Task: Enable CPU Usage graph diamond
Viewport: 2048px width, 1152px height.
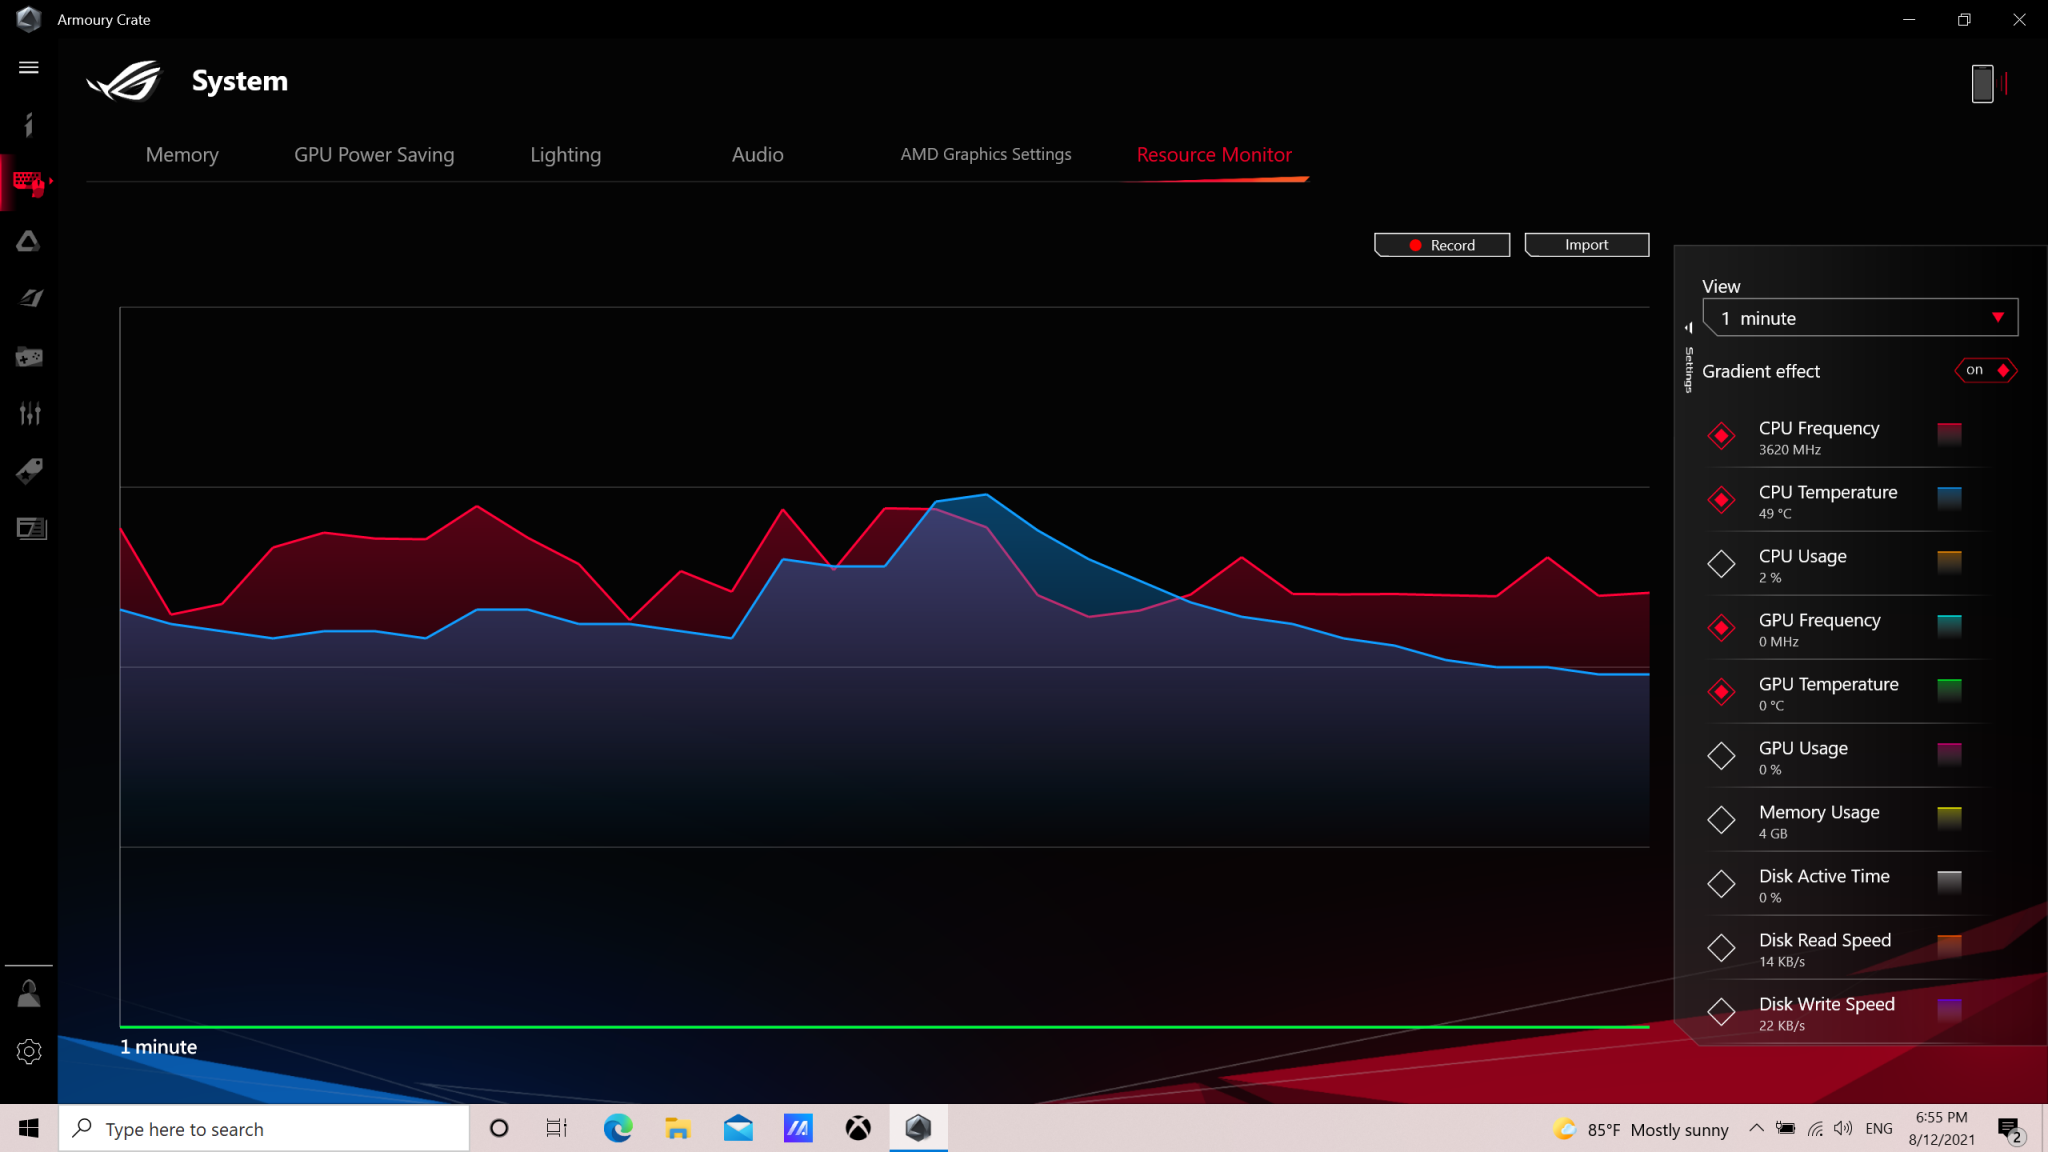Action: (1721, 563)
